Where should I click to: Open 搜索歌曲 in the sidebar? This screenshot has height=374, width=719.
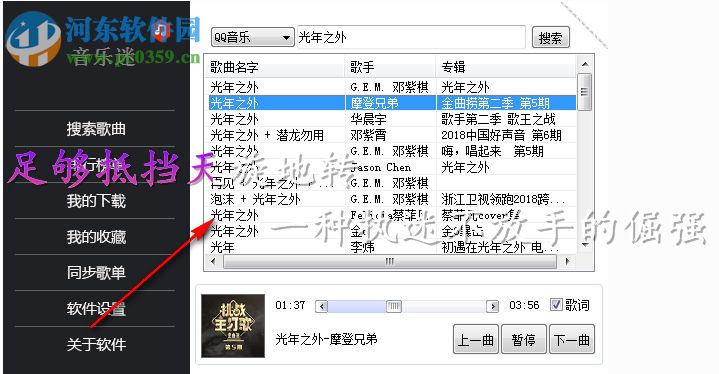(x=96, y=129)
